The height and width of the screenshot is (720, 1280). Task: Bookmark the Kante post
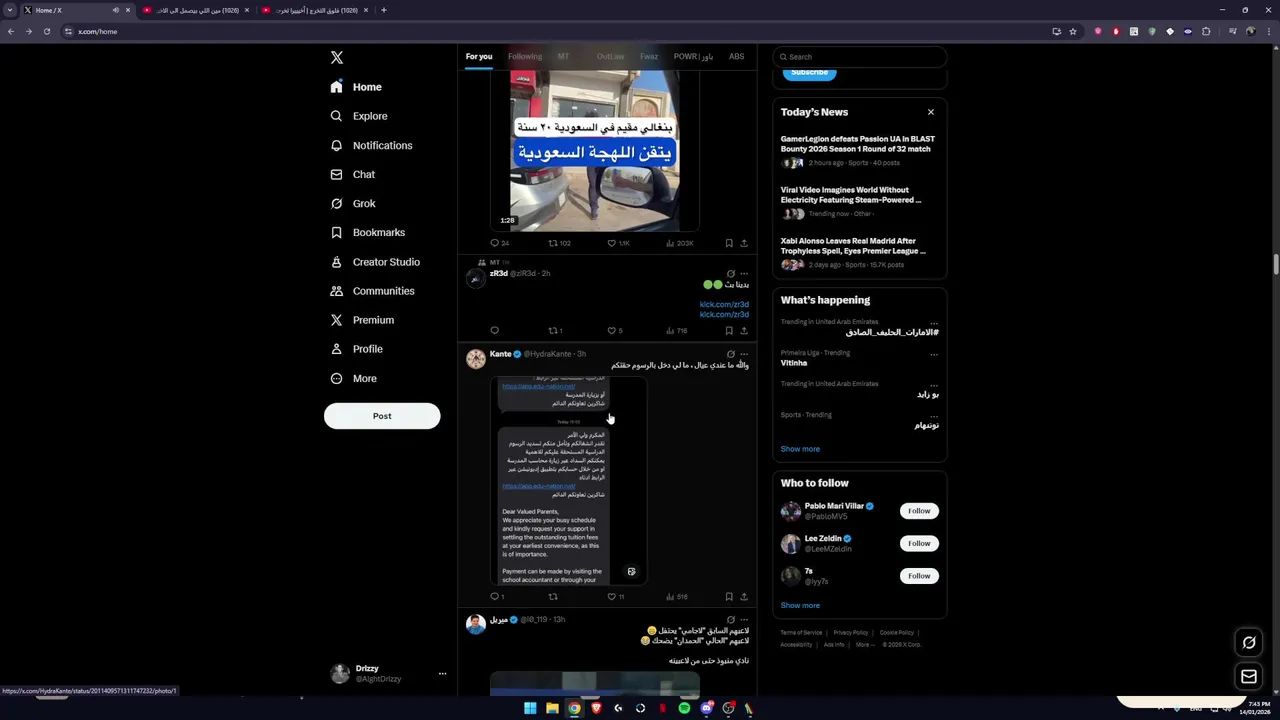point(729,597)
